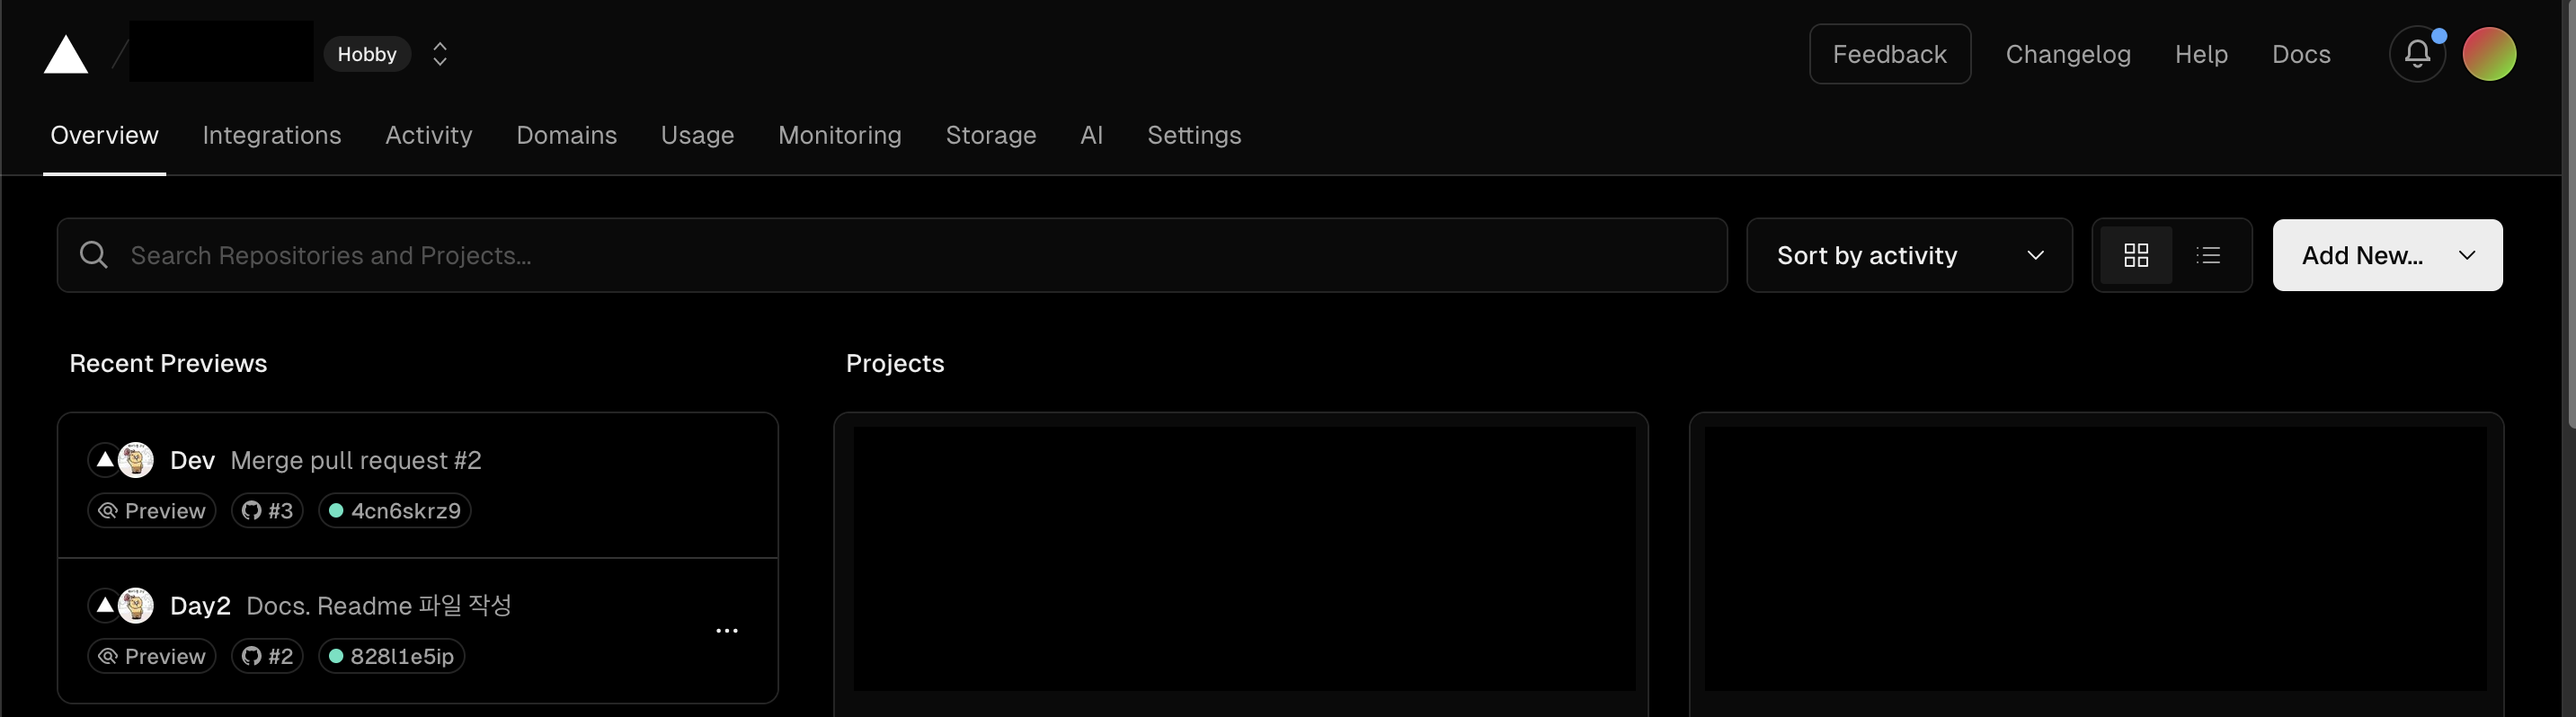The height and width of the screenshot is (717, 2576).
Task: Switch to grid view layout
Action: (x=2136, y=255)
